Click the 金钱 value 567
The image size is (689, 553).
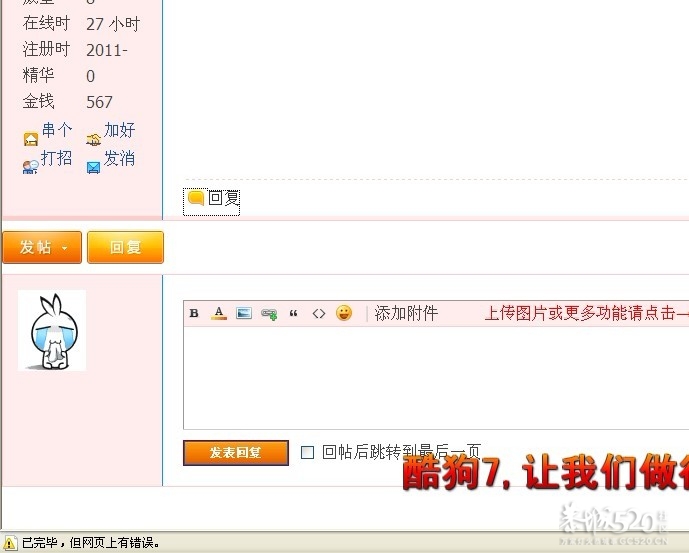point(99,102)
